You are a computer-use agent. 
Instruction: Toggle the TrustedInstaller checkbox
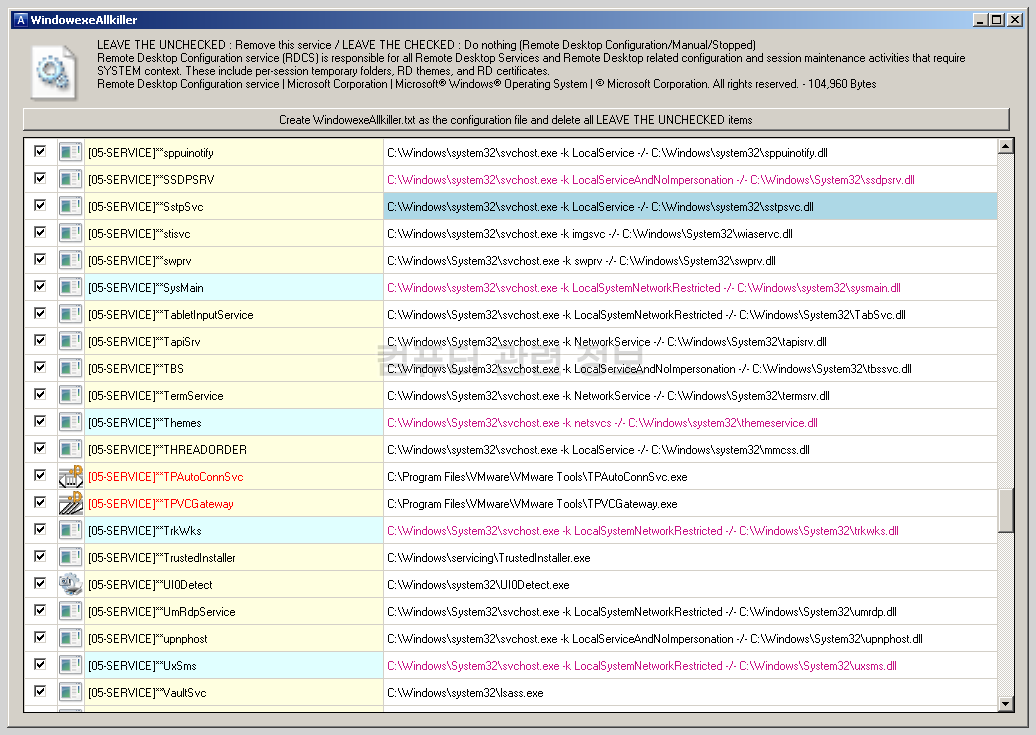40,557
